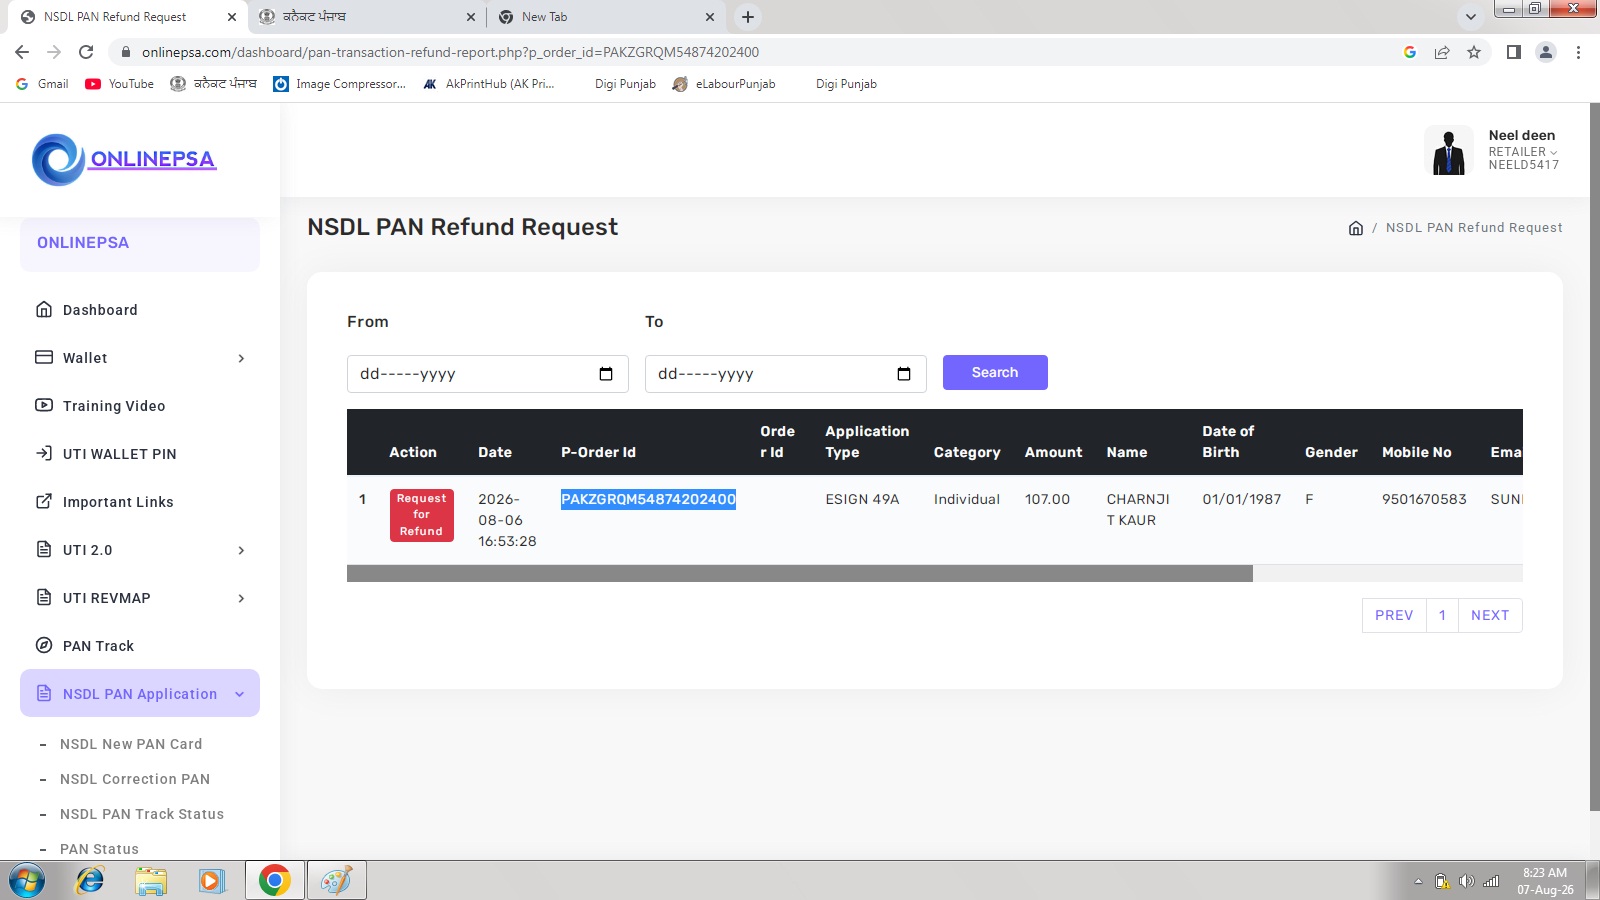
Task: Click order ID PAKZGRQM54874202400
Action: click(648, 499)
